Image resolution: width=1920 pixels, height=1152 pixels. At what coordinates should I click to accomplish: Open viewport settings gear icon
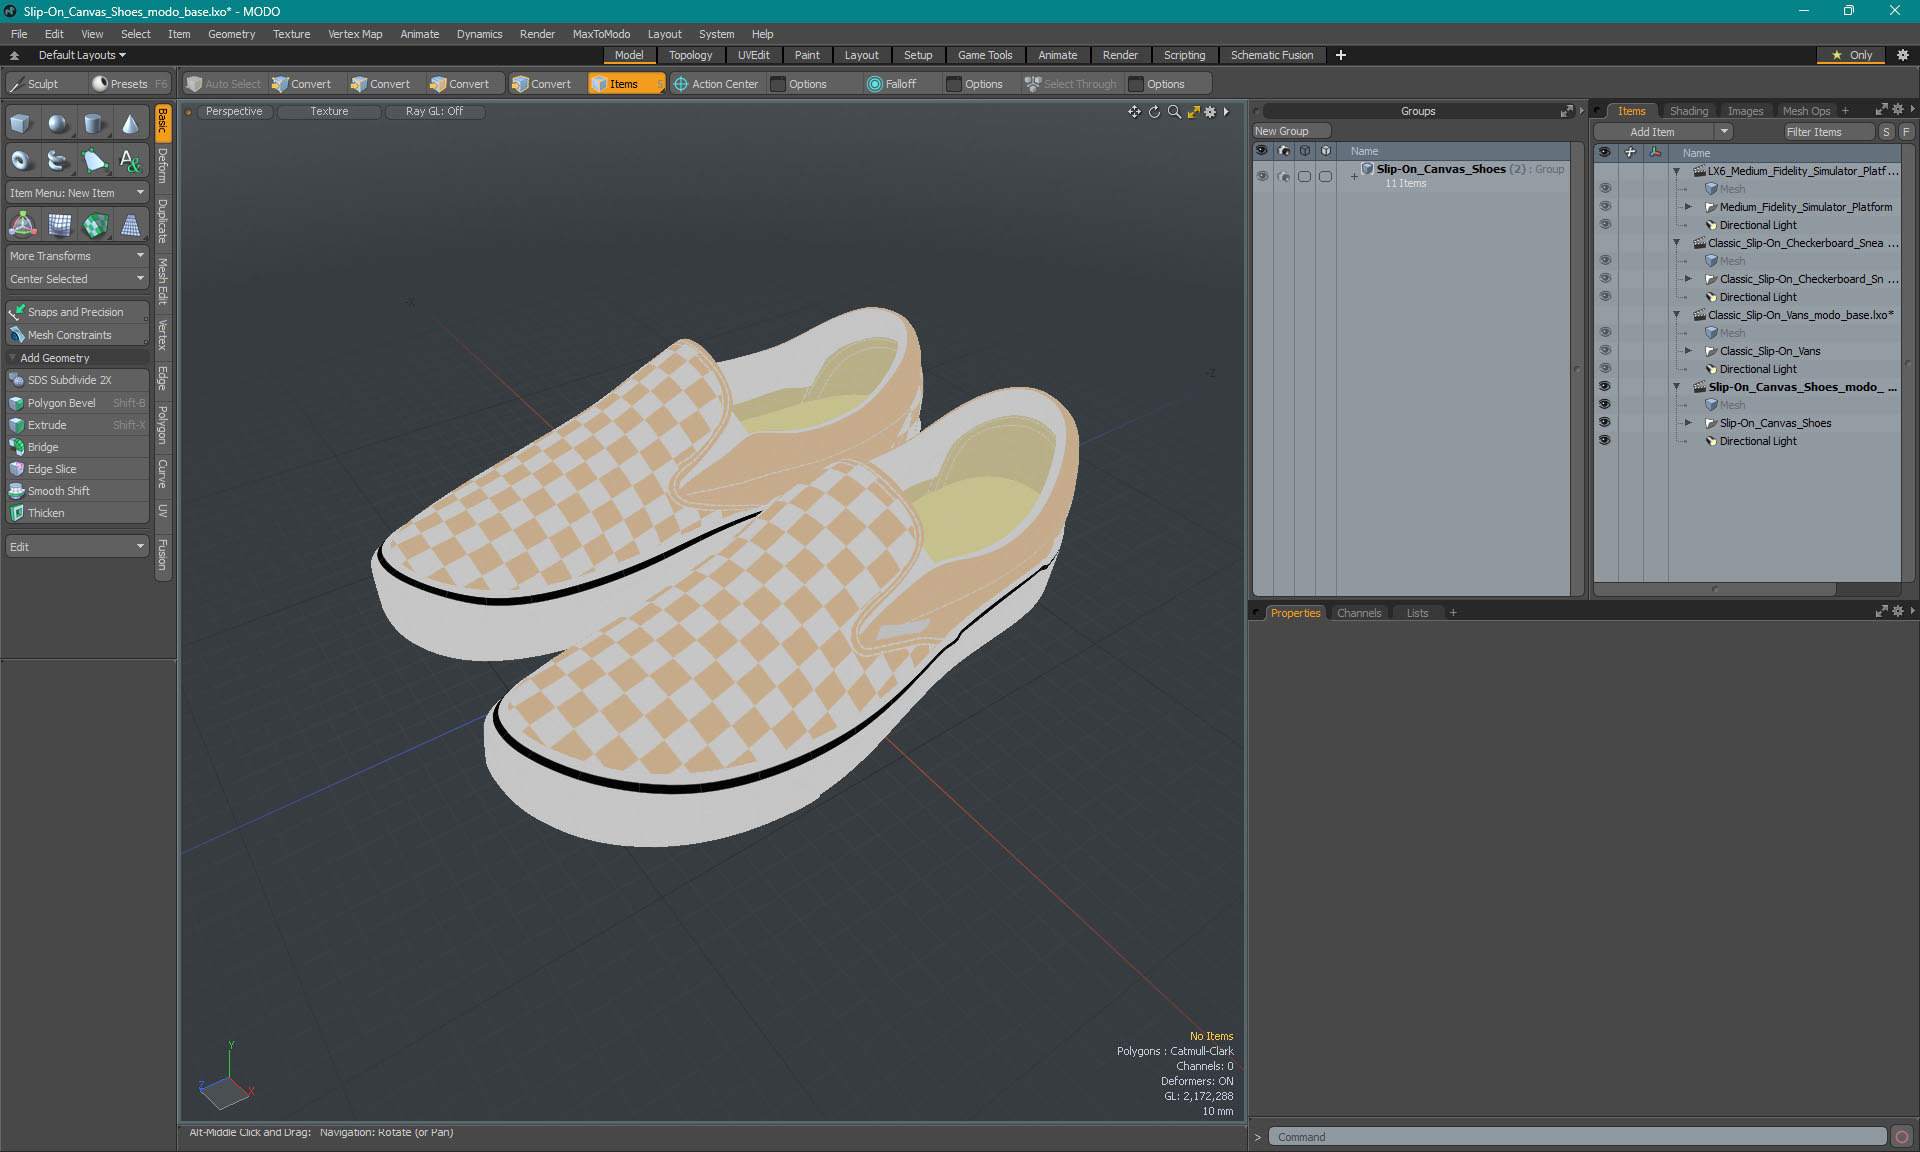pos(1210,112)
